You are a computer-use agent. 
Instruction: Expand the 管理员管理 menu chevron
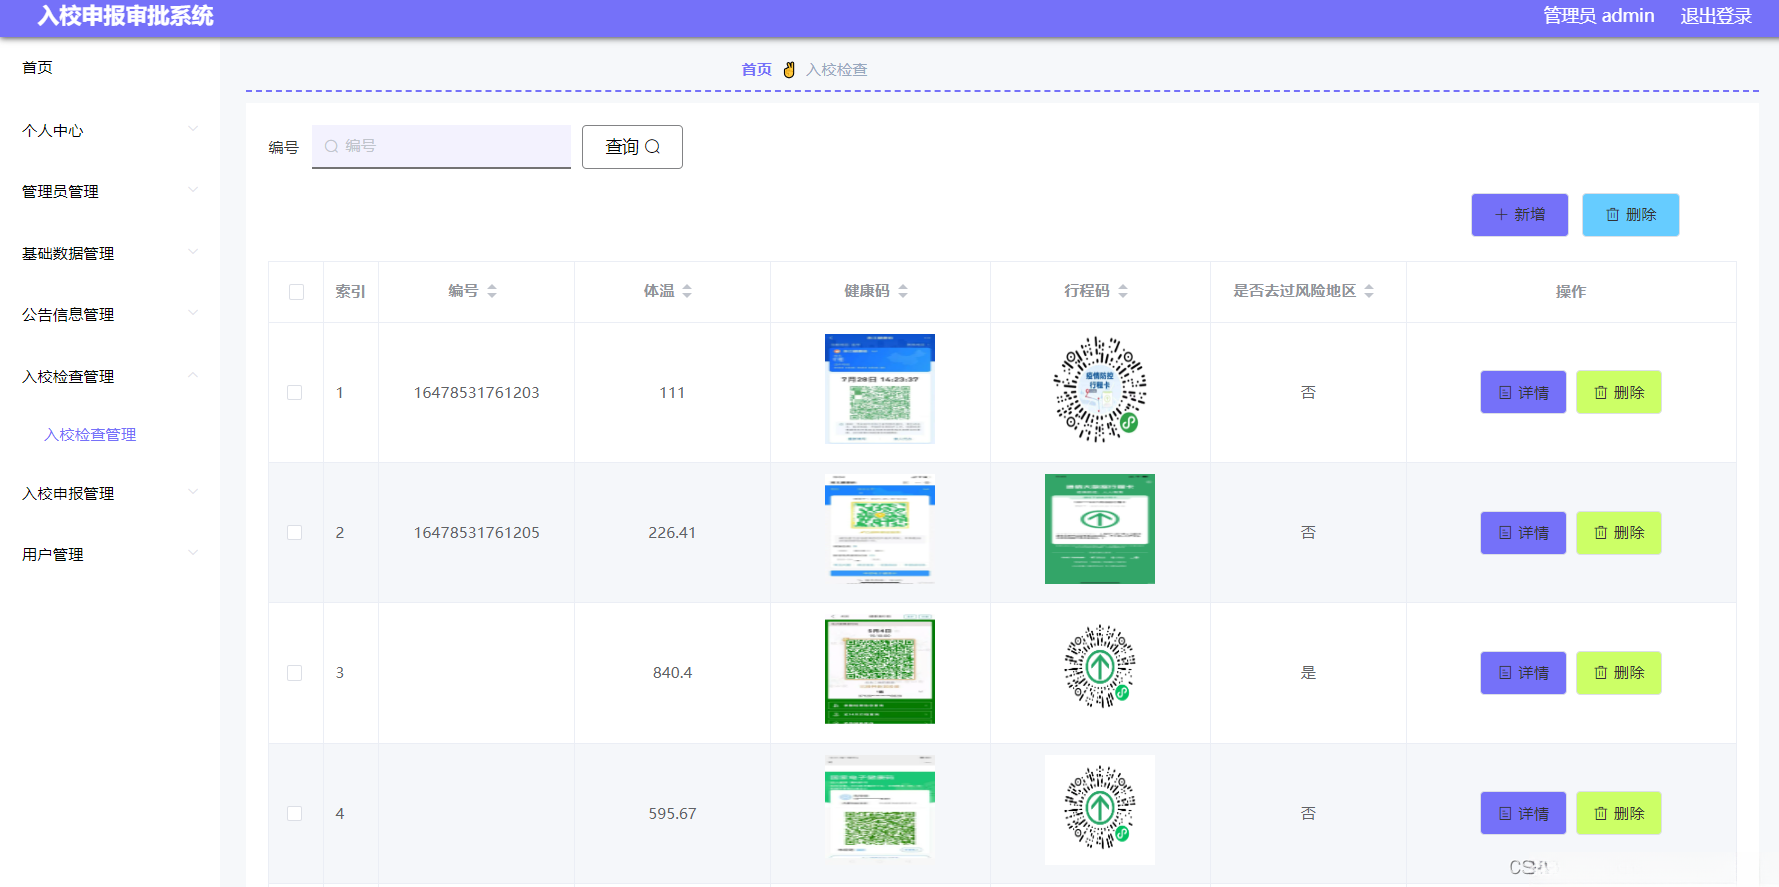193,190
